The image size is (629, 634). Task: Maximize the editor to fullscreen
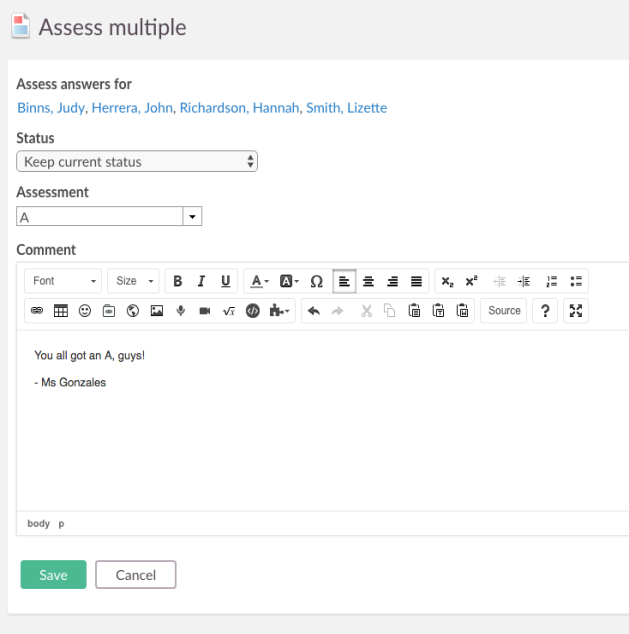coord(575,311)
